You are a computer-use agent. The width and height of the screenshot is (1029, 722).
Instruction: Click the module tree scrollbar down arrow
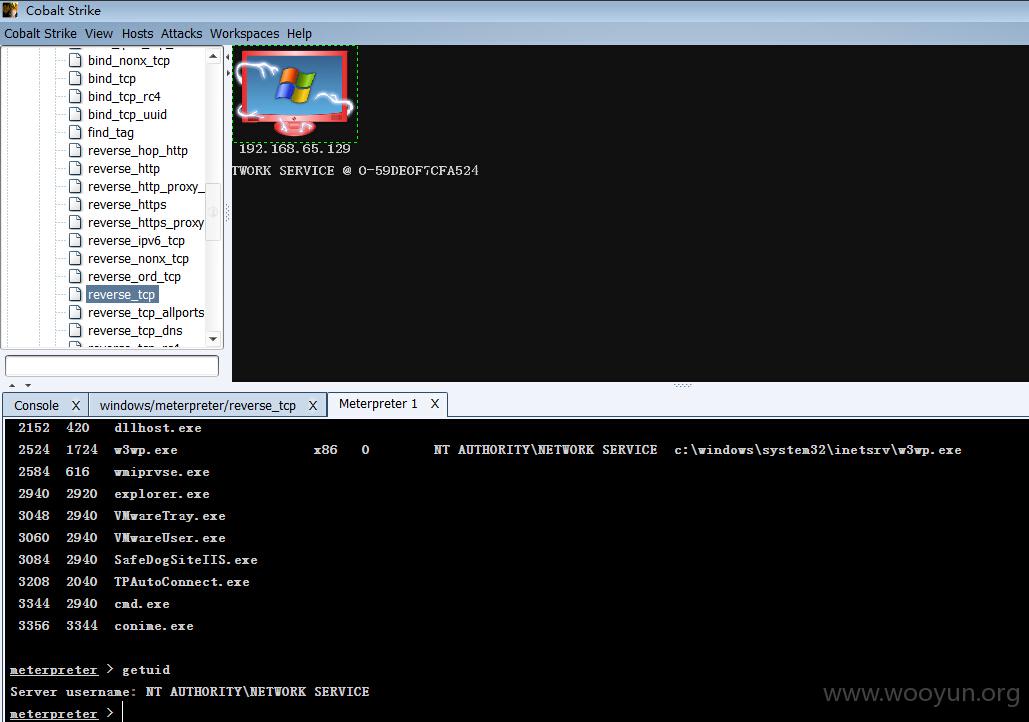(x=213, y=339)
